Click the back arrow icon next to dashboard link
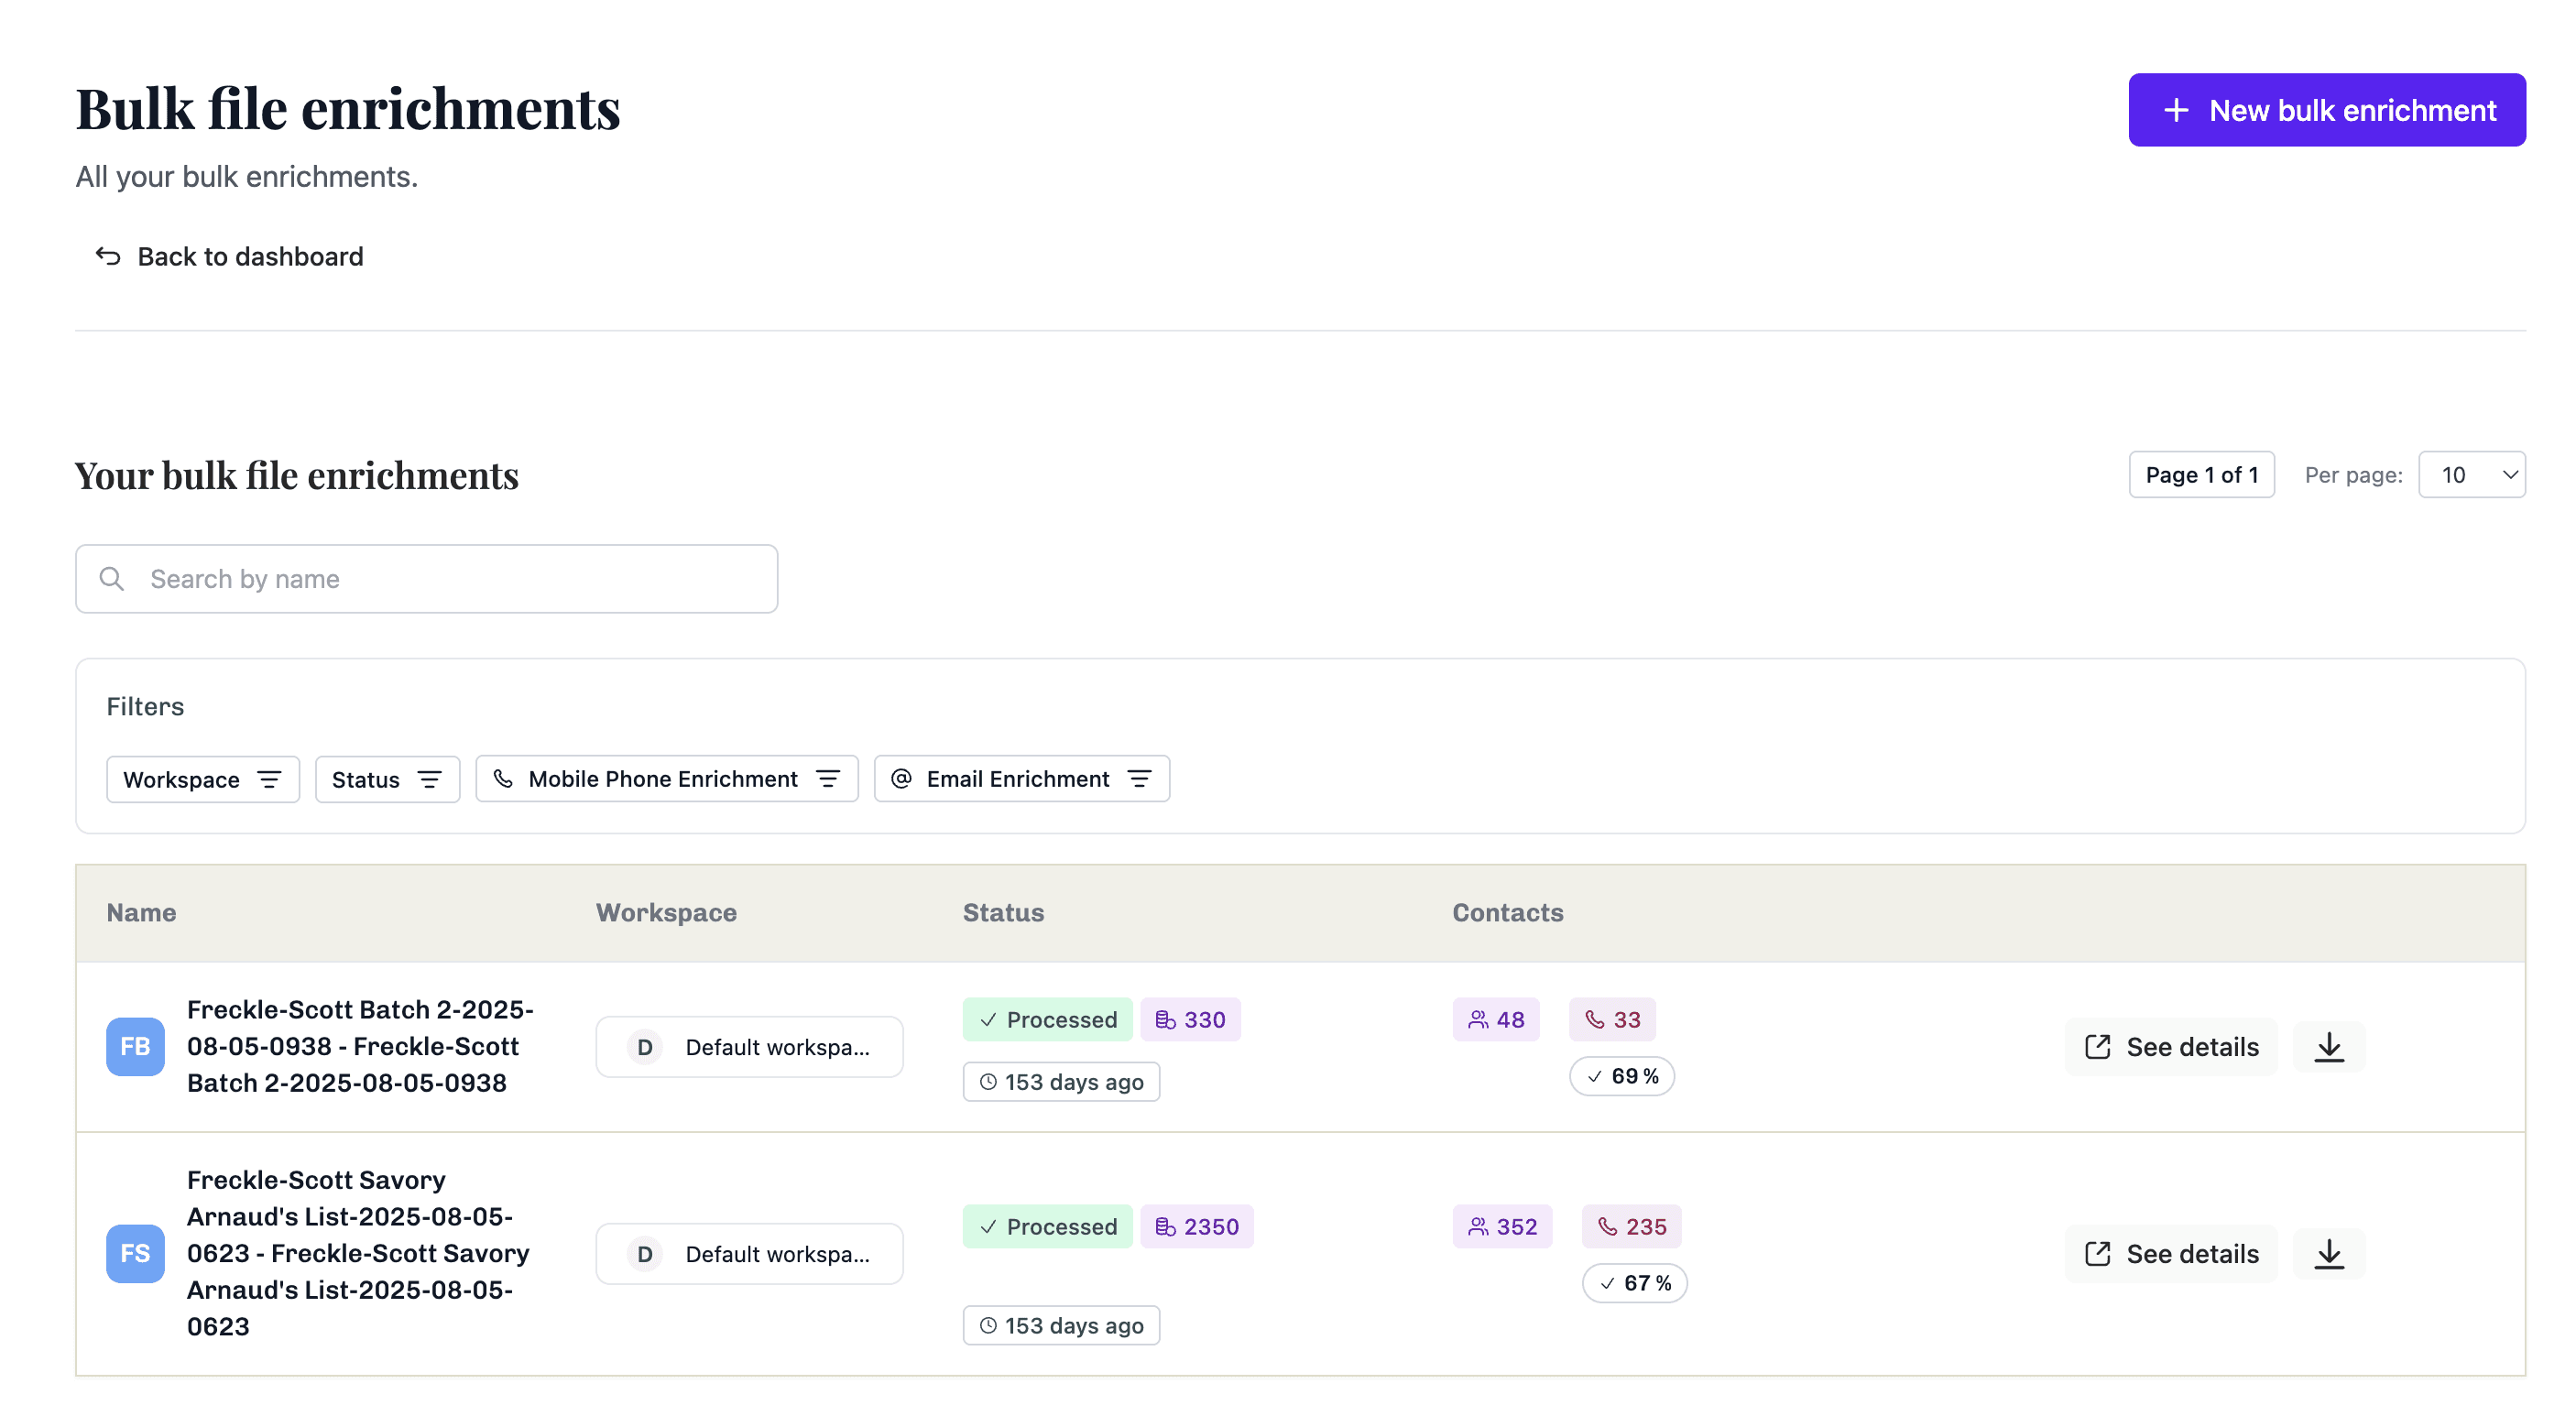 108,256
